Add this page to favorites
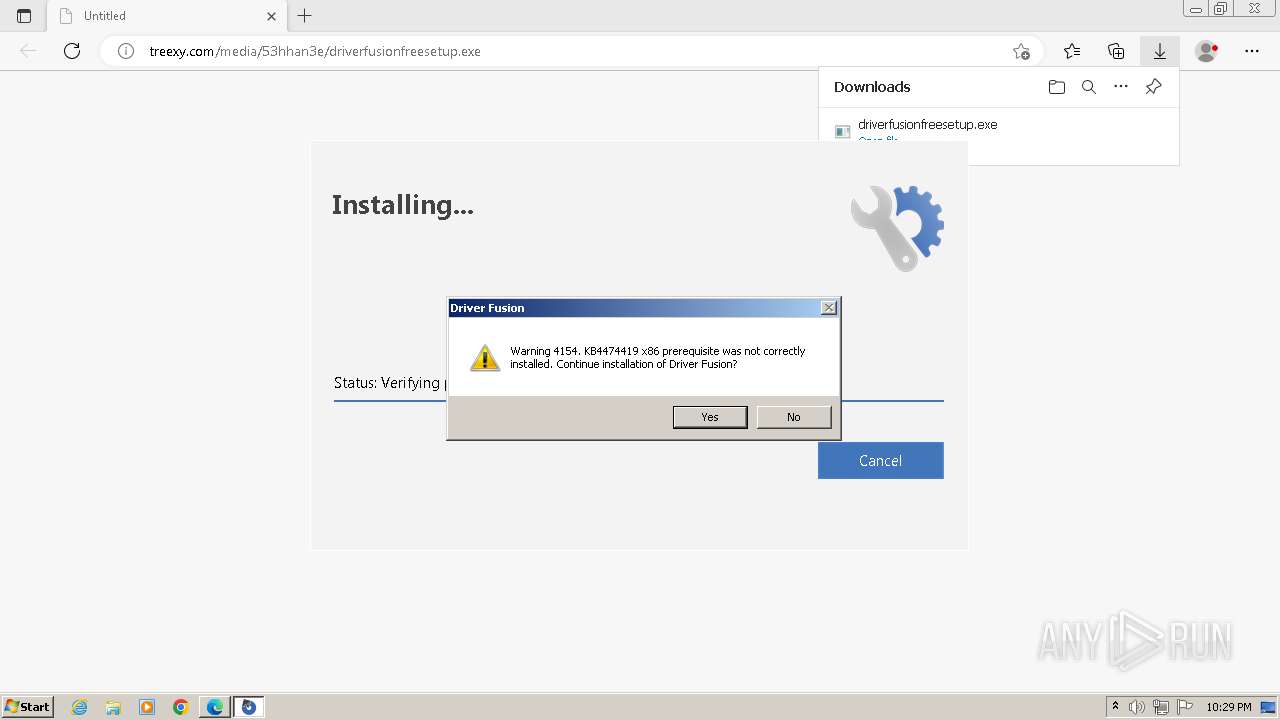This screenshot has height=720, width=1280. pyautogui.click(x=1021, y=51)
